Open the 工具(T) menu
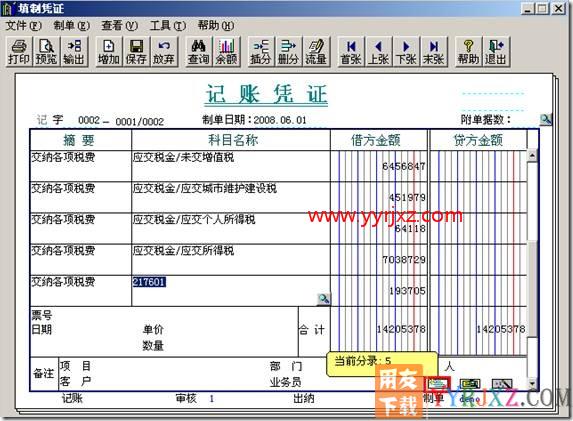The height and width of the screenshot is (421, 573). 168,26
